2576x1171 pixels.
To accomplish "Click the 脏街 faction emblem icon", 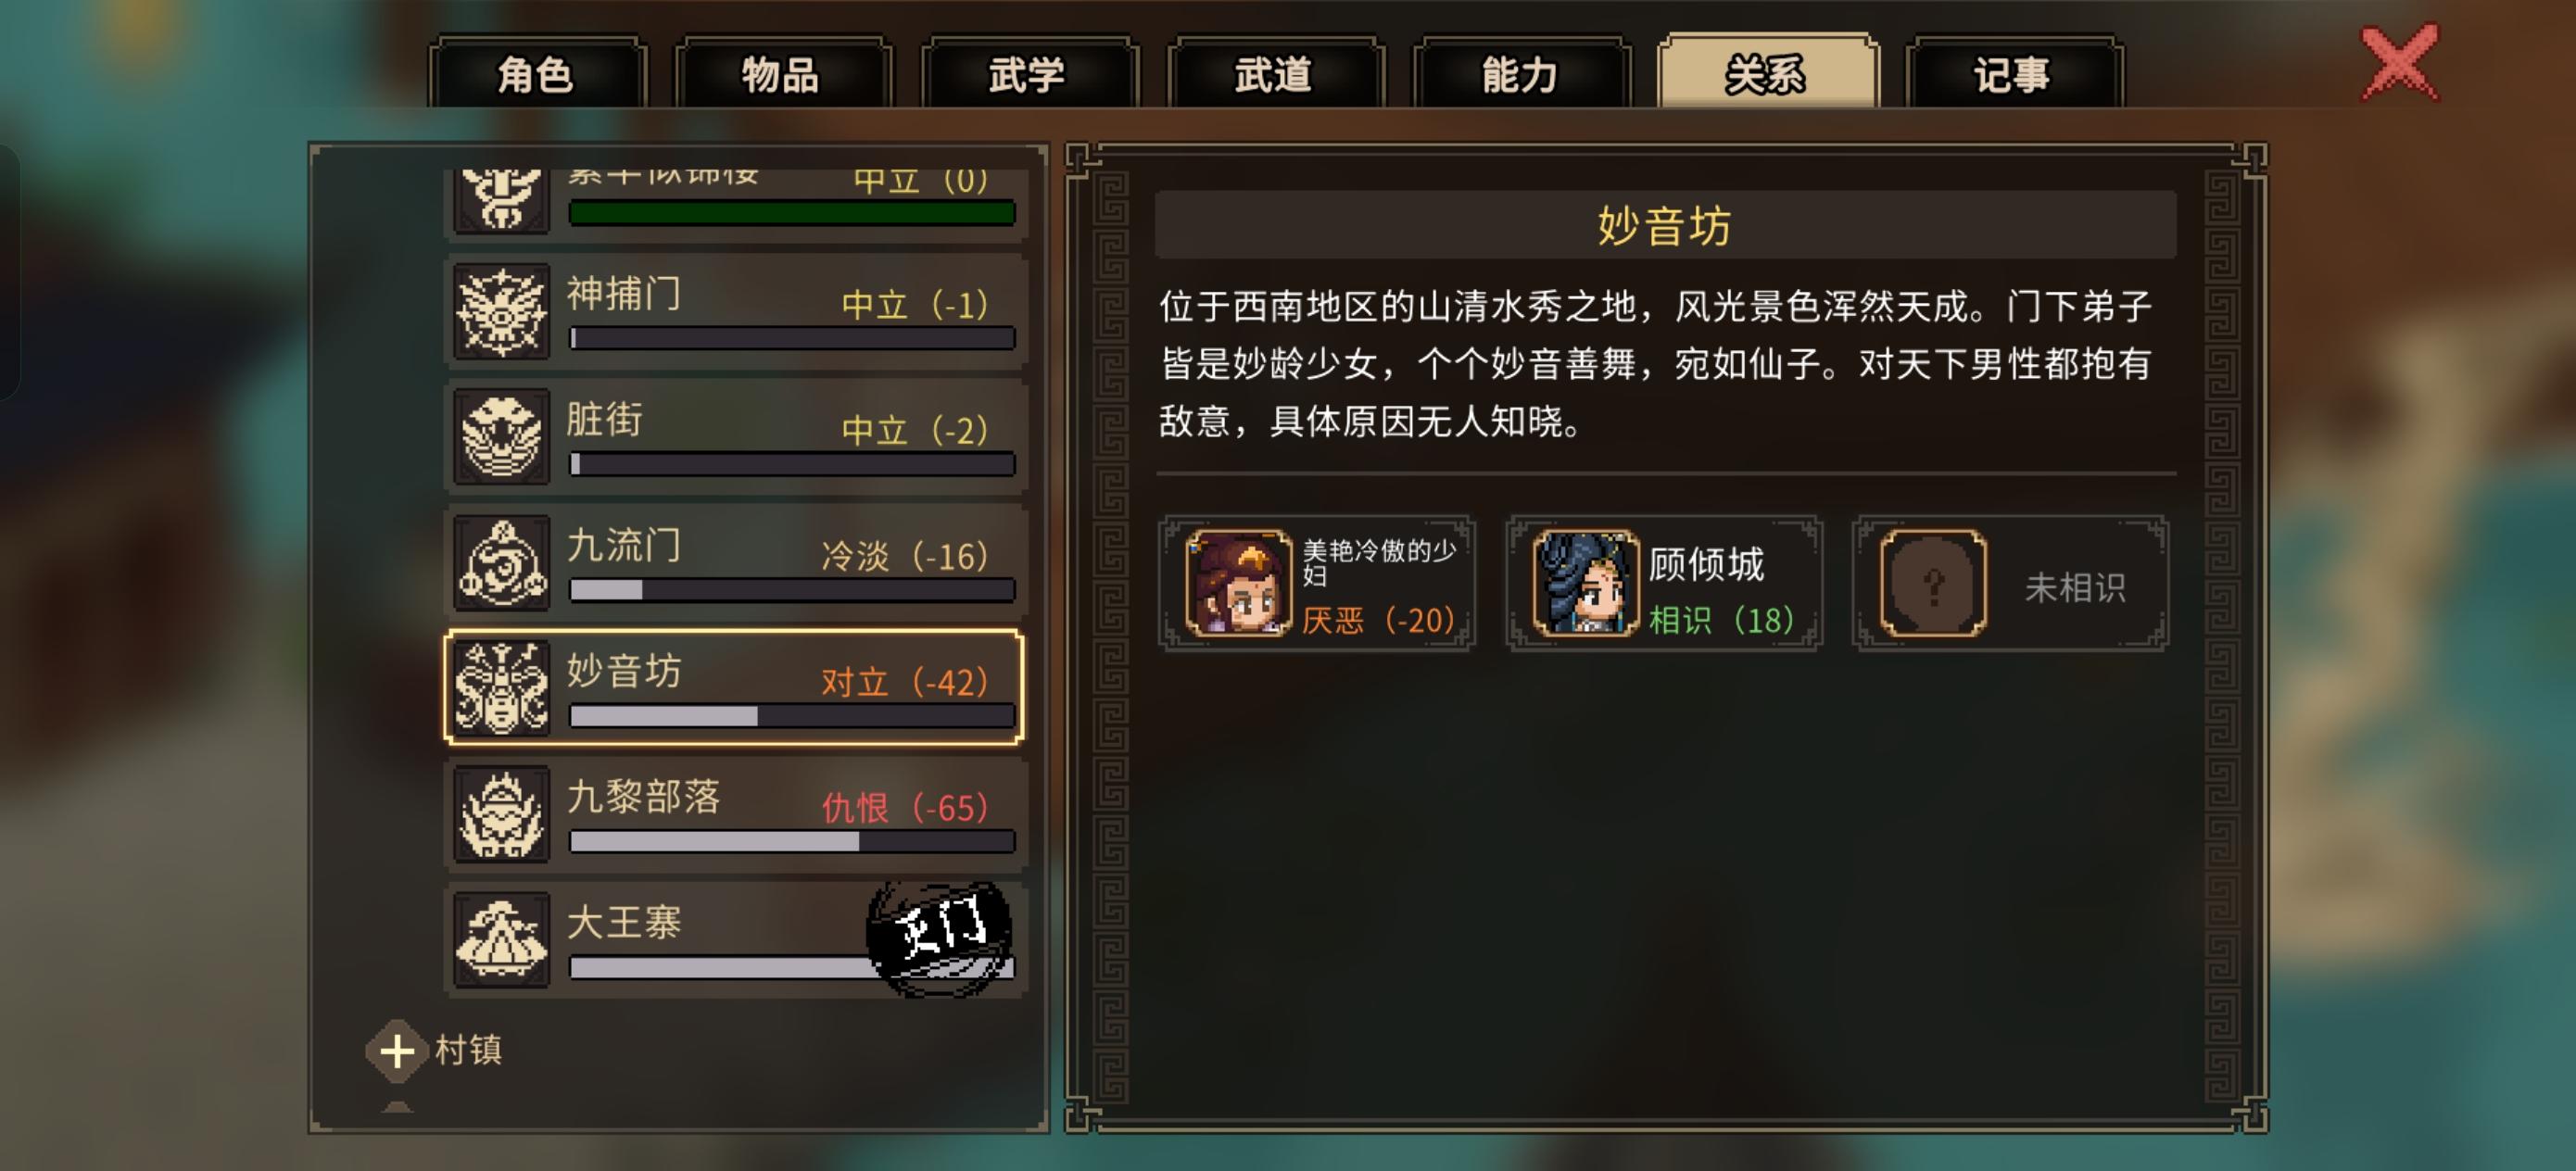I will pos(501,437).
